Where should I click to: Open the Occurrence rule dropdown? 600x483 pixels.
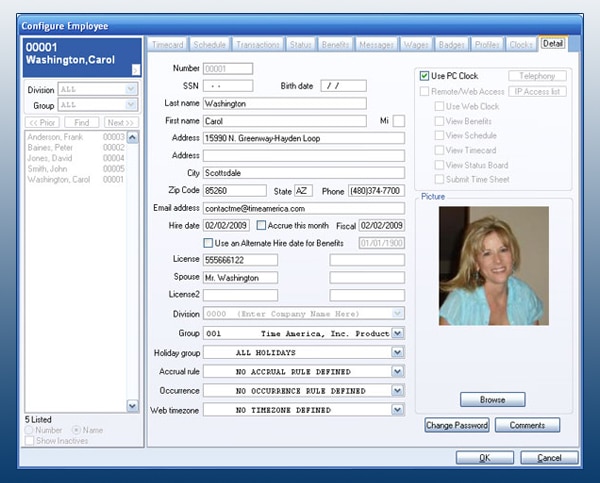click(x=398, y=390)
